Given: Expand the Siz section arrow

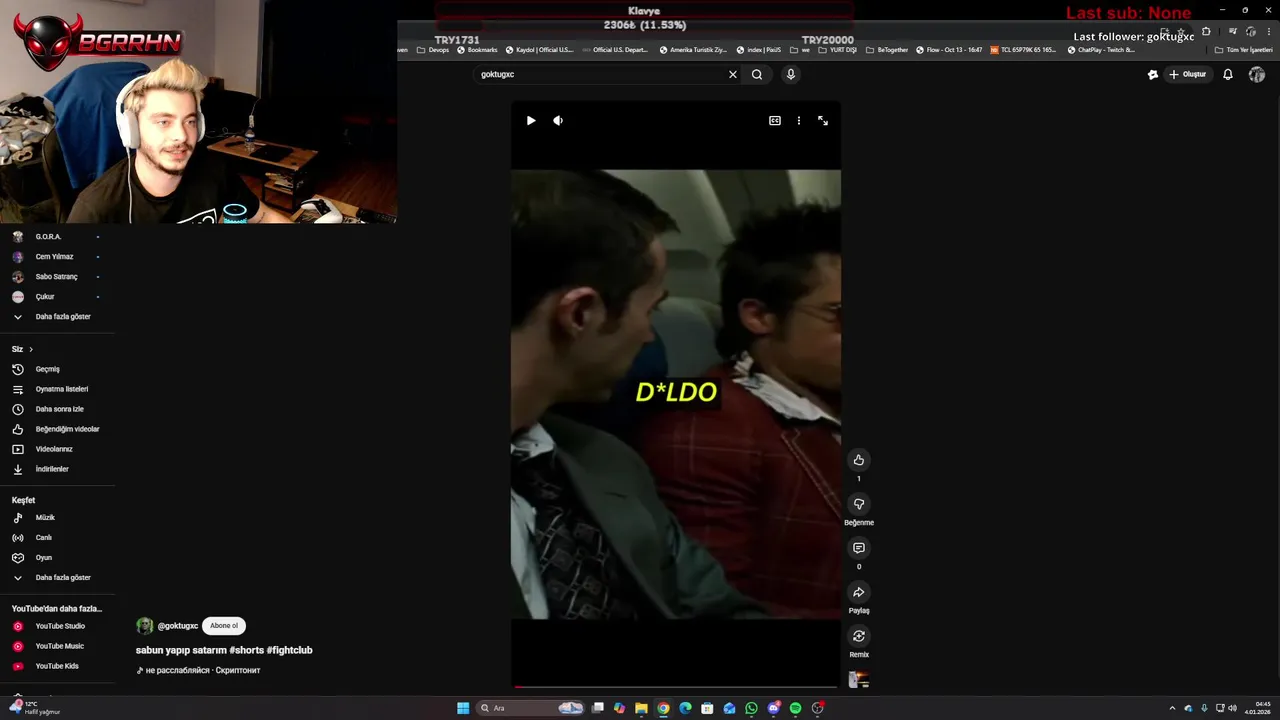Looking at the screenshot, I should coord(31,349).
